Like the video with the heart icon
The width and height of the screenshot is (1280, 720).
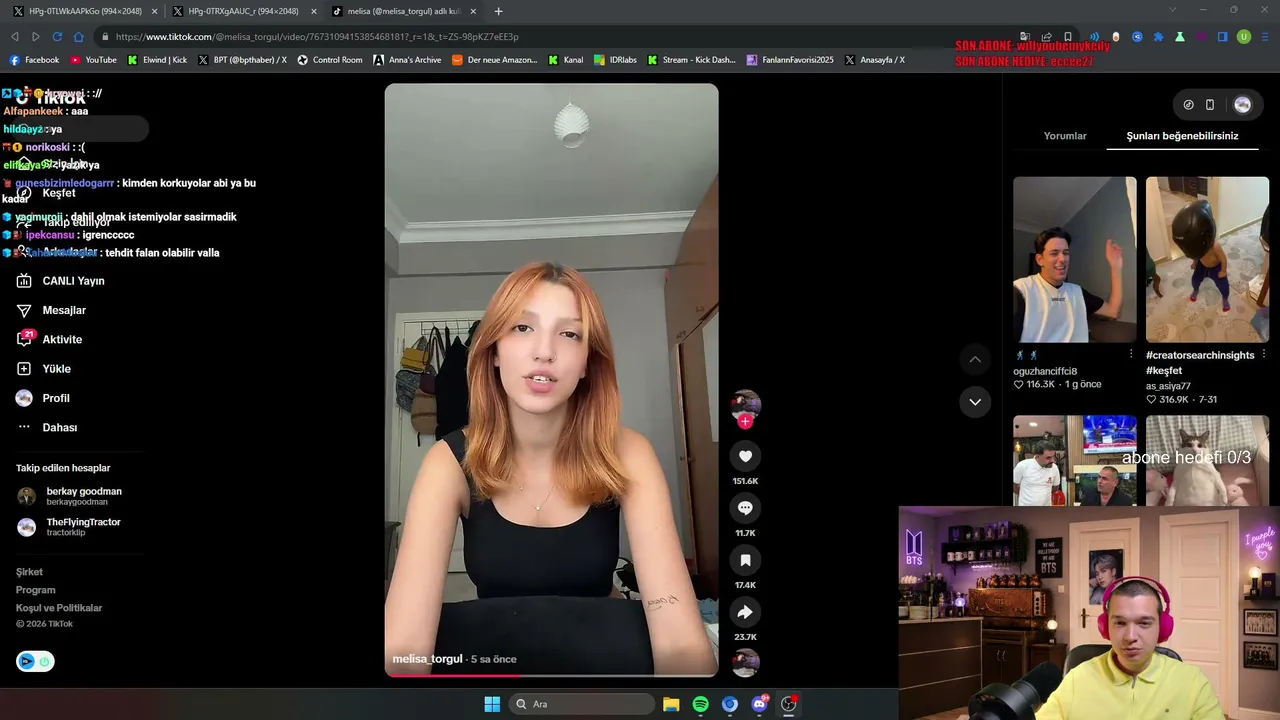pyautogui.click(x=745, y=456)
